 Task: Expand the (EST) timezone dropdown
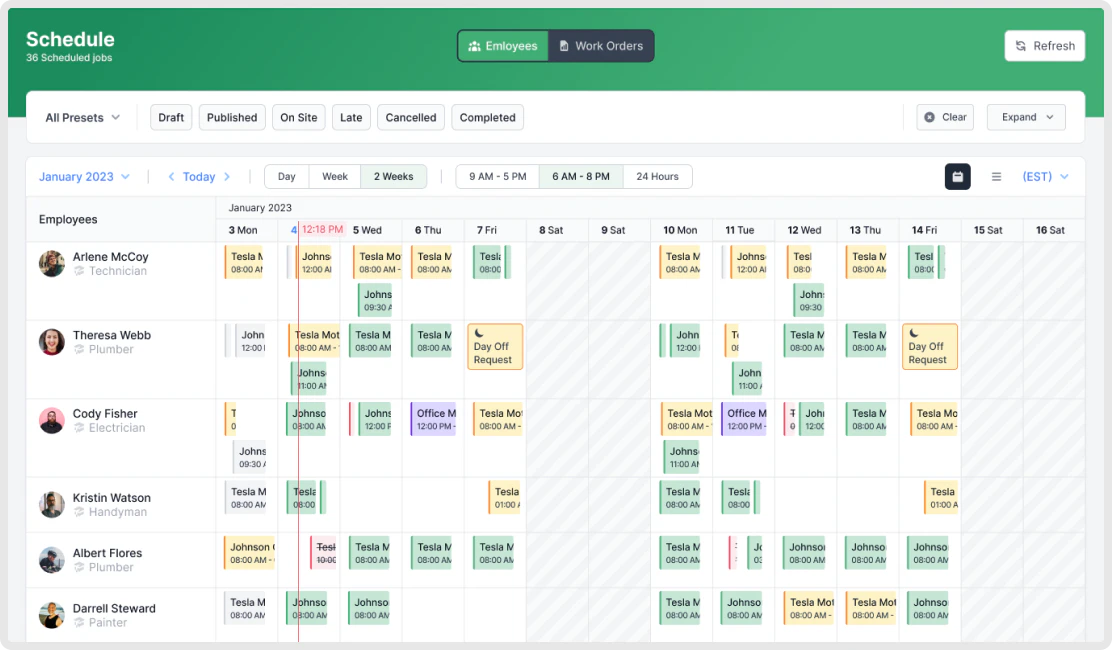[1044, 176]
